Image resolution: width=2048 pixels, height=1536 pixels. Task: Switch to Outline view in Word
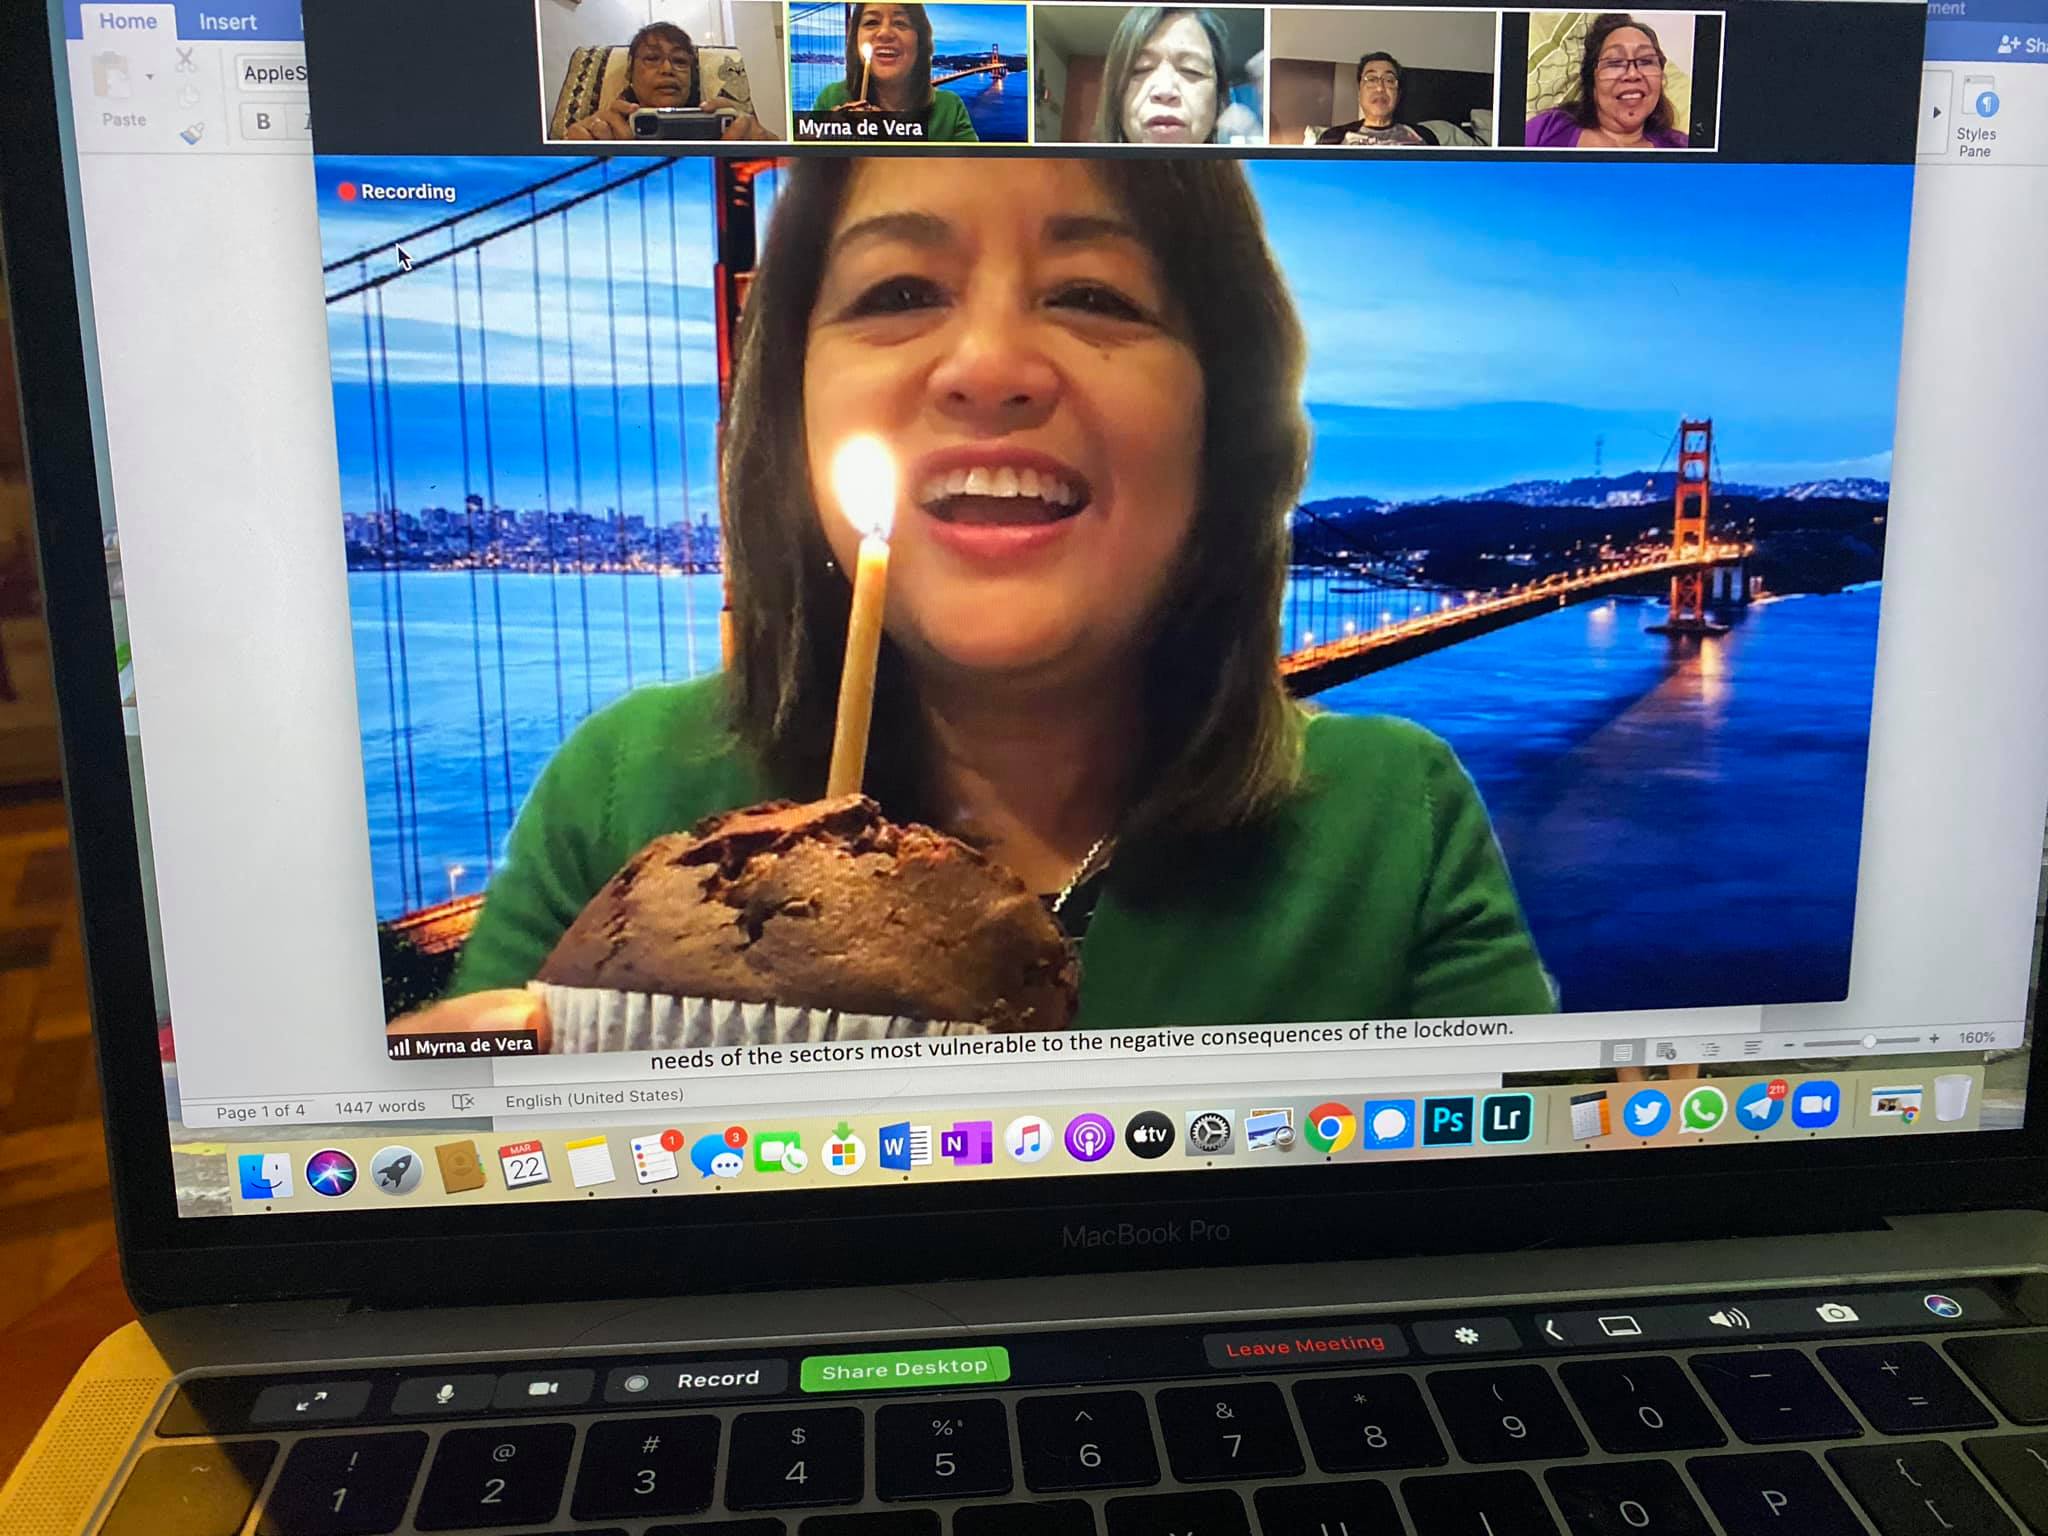tap(1710, 1049)
